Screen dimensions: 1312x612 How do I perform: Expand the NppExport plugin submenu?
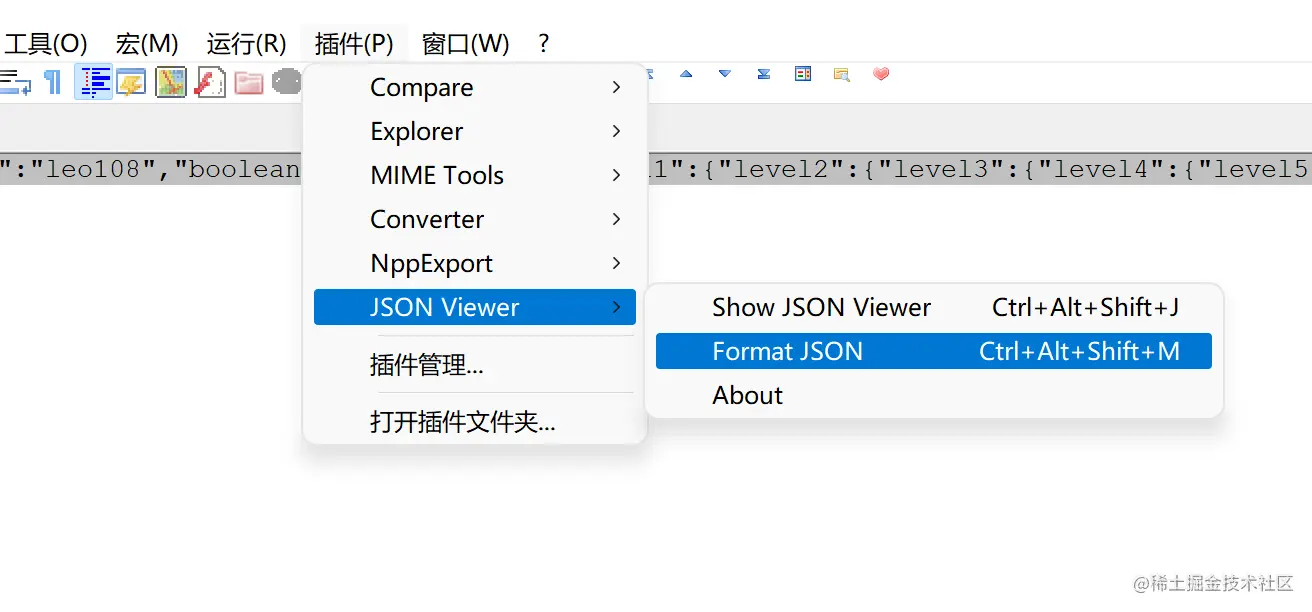(474, 263)
